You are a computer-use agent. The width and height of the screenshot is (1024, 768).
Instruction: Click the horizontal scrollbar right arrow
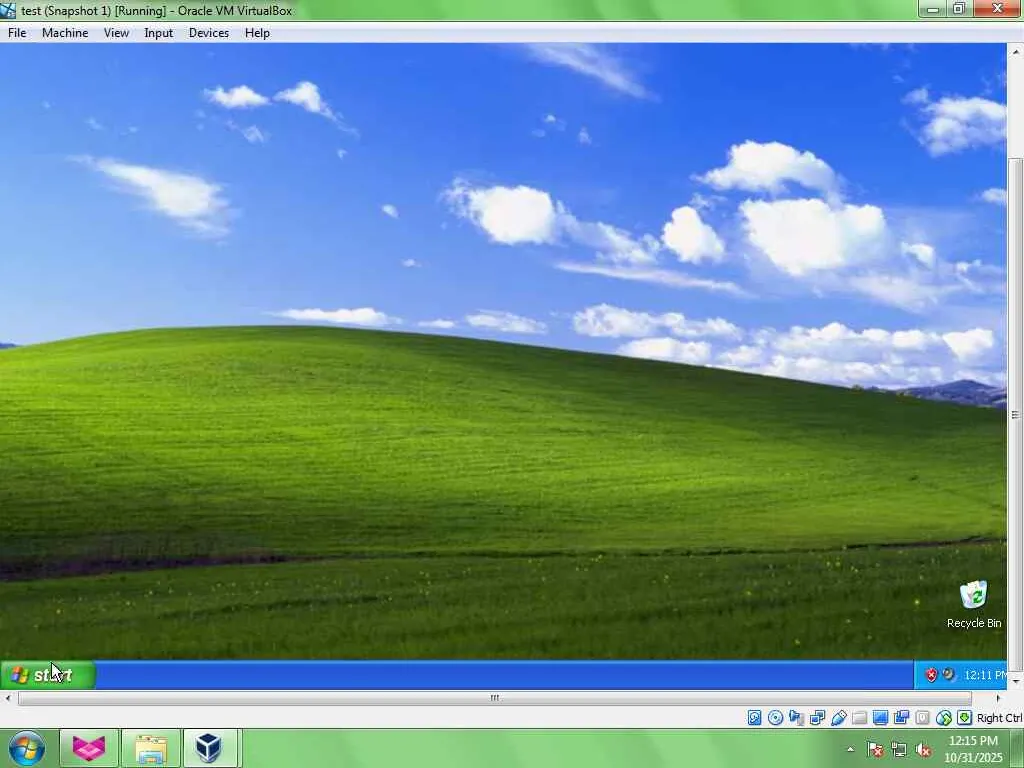tap(997, 698)
